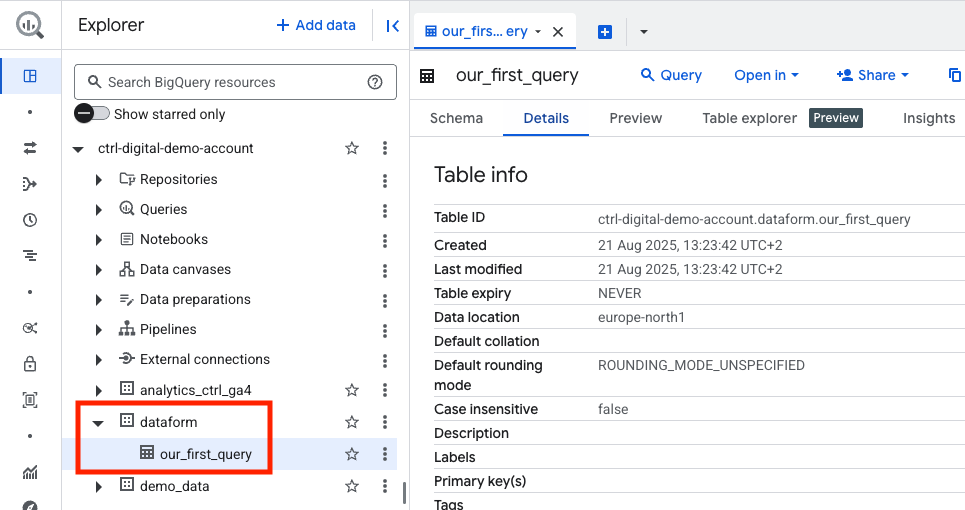
Task: Click the BigQuery logo icon
Action: click(30, 25)
